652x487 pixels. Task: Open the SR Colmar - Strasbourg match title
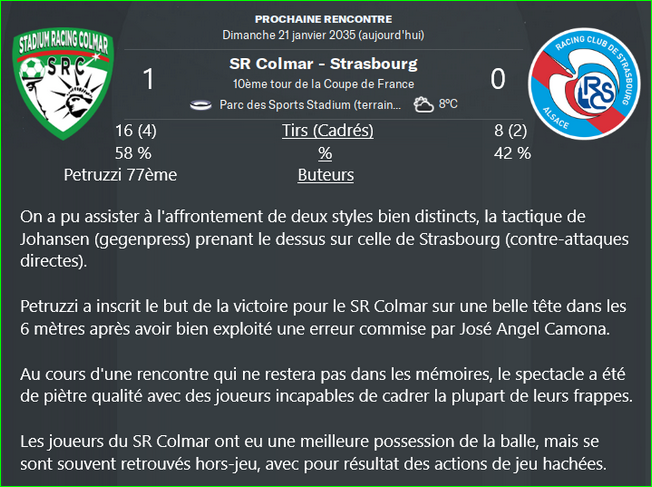pos(324,64)
